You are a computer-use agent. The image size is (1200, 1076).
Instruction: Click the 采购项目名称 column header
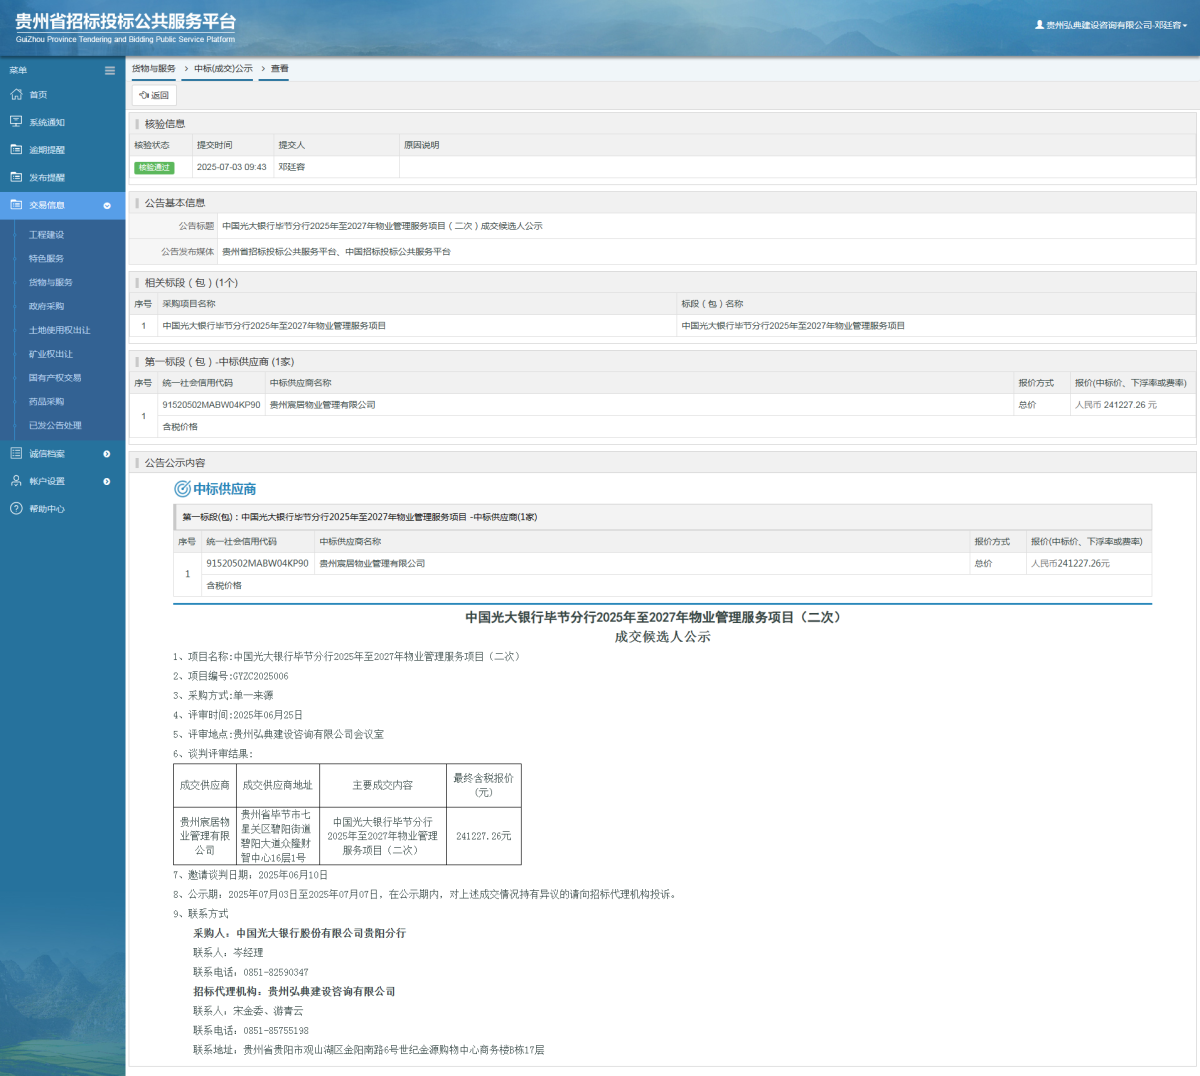pyautogui.click(x=189, y=304)
